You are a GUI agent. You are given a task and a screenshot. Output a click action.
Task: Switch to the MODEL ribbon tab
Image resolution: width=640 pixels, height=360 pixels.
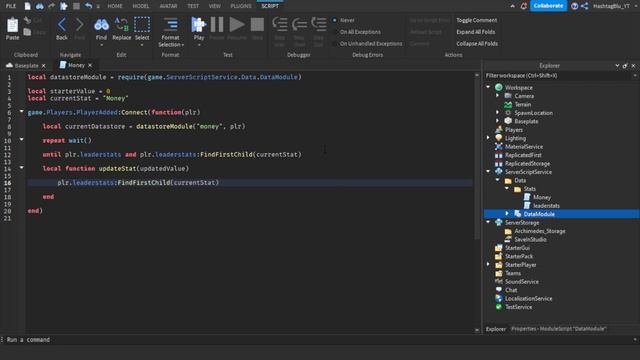click(x=141, y=6)
